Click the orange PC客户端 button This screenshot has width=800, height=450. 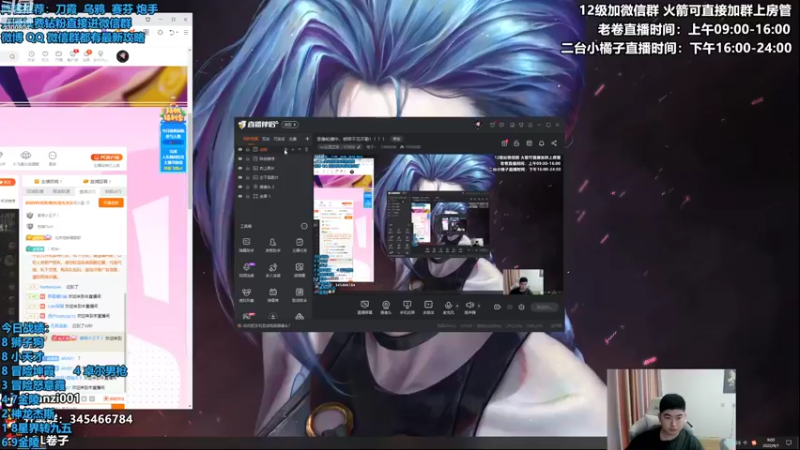(x=106, y=158)
